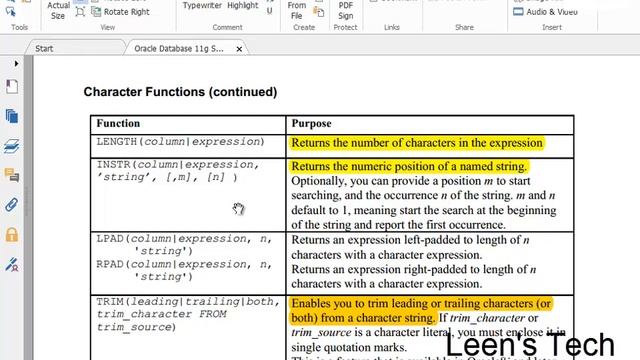Click highlighted 'Returns the numeric position' text
Screen dimensions: 640x360
point(409,167)
